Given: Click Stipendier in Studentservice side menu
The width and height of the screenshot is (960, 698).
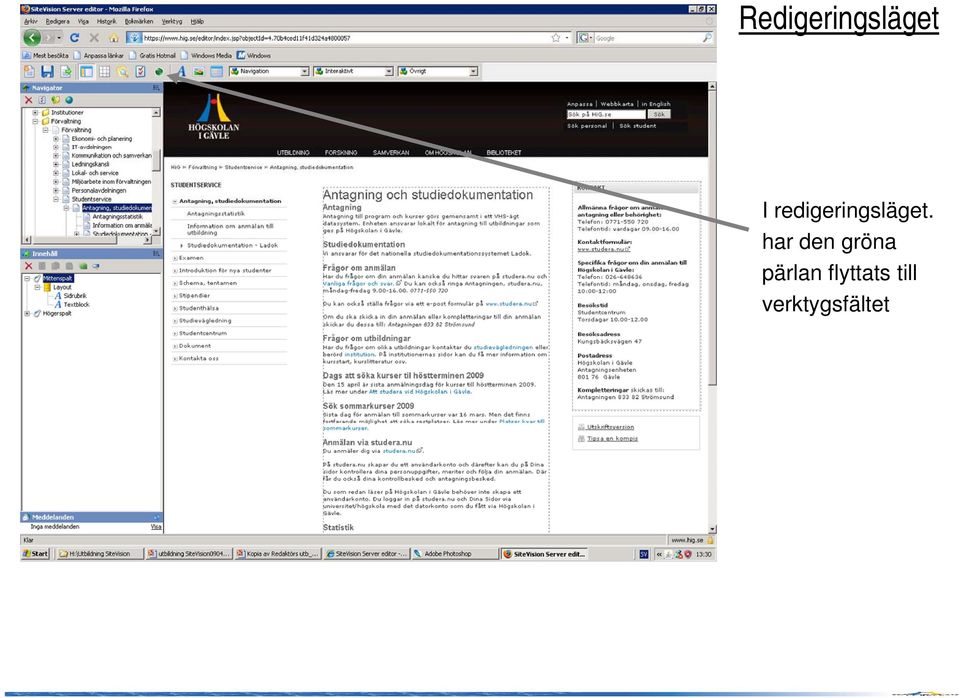Looking at the screenshot, I should 194,296.
